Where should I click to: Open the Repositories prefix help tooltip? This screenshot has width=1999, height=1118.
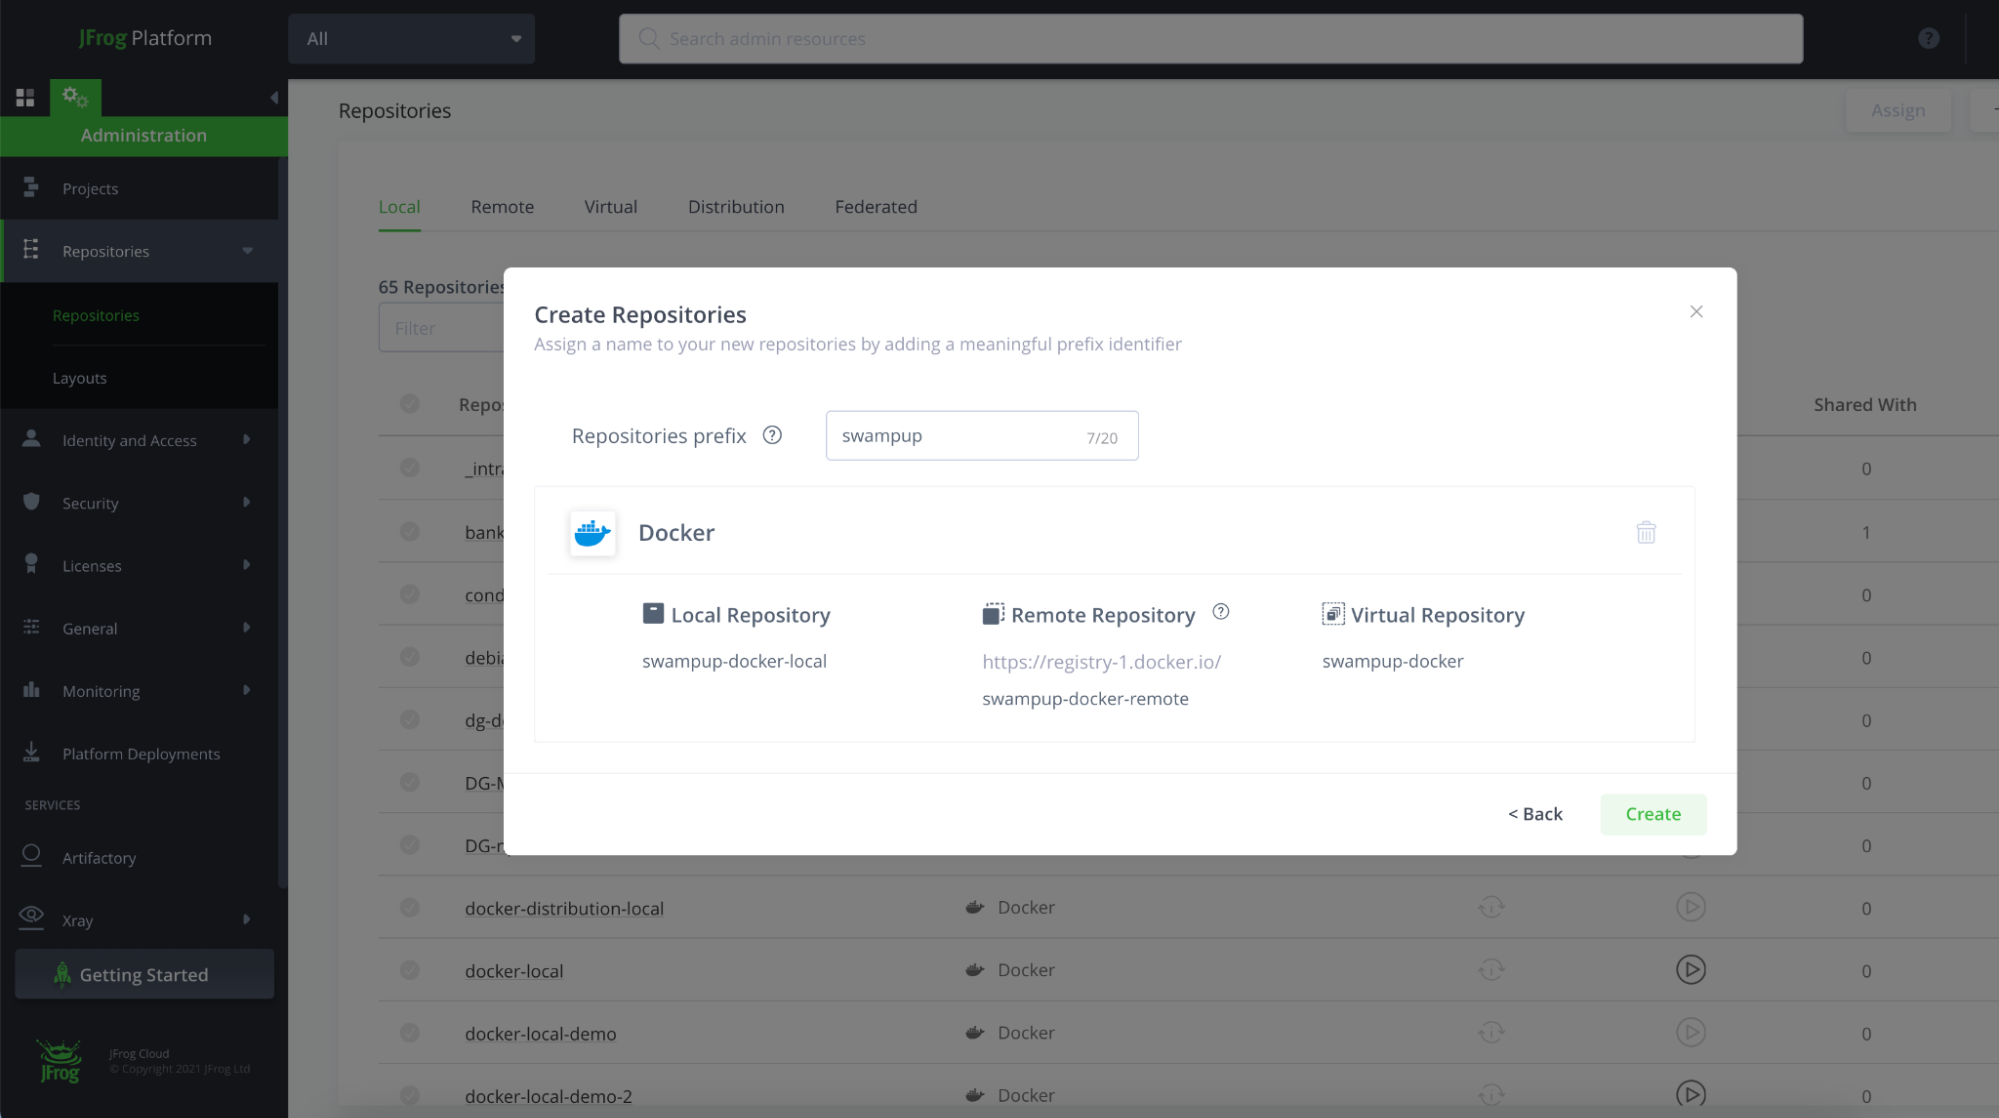771,434
